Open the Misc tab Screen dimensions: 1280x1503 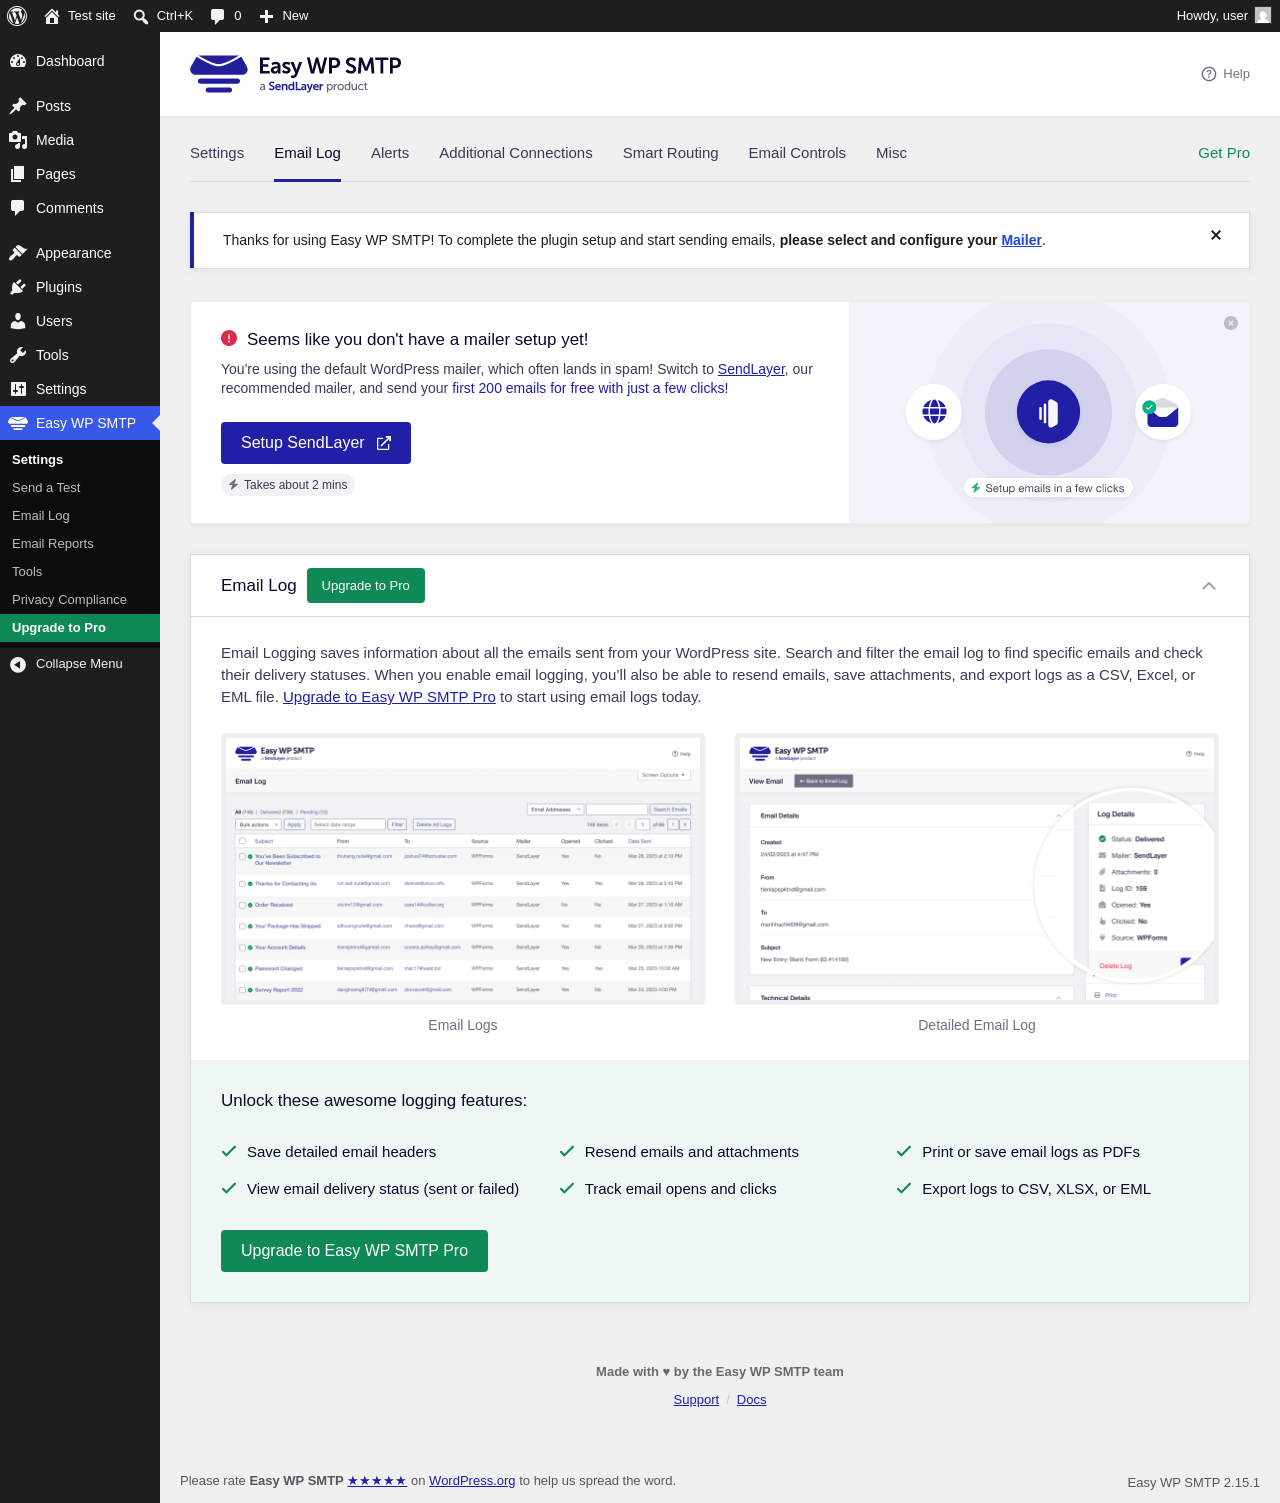[x=892, y=153]
